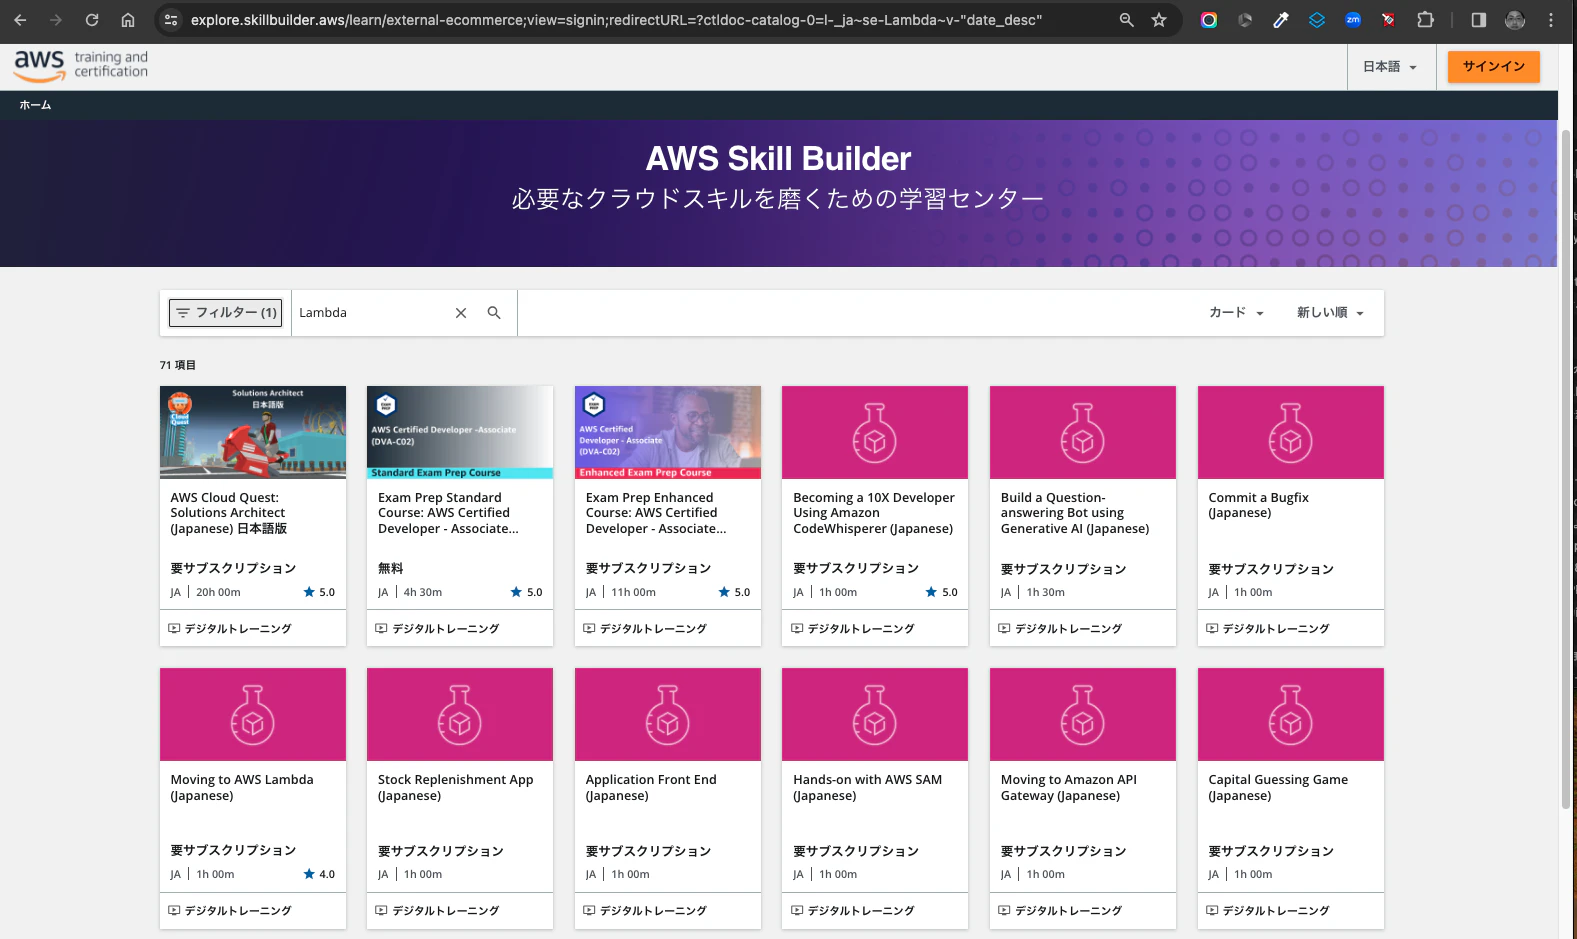Click the flask icon on Becoming a 10X Developer
The height and width of the screenshot is (939, 1577).
[875, 433]
